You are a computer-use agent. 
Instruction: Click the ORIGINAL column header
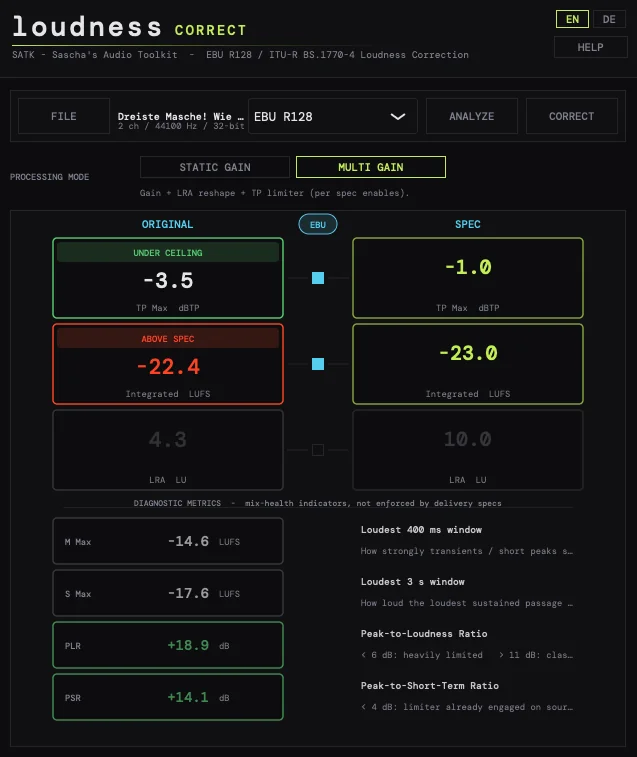coord(167,224)
